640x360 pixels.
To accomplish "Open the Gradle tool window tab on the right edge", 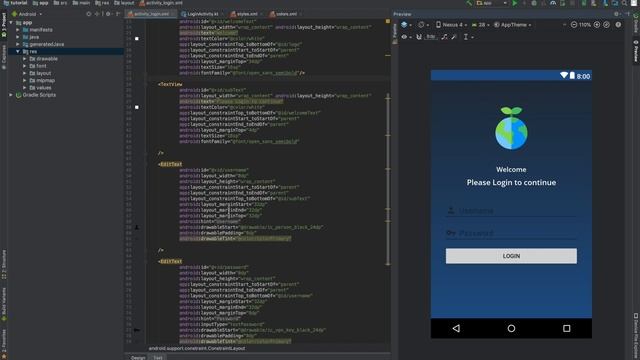I will coord(636,22).
